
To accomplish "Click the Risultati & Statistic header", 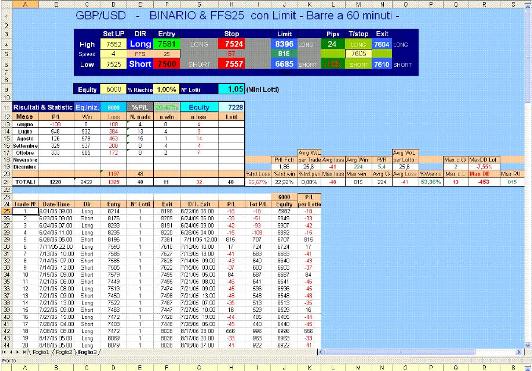I will 43,107.
